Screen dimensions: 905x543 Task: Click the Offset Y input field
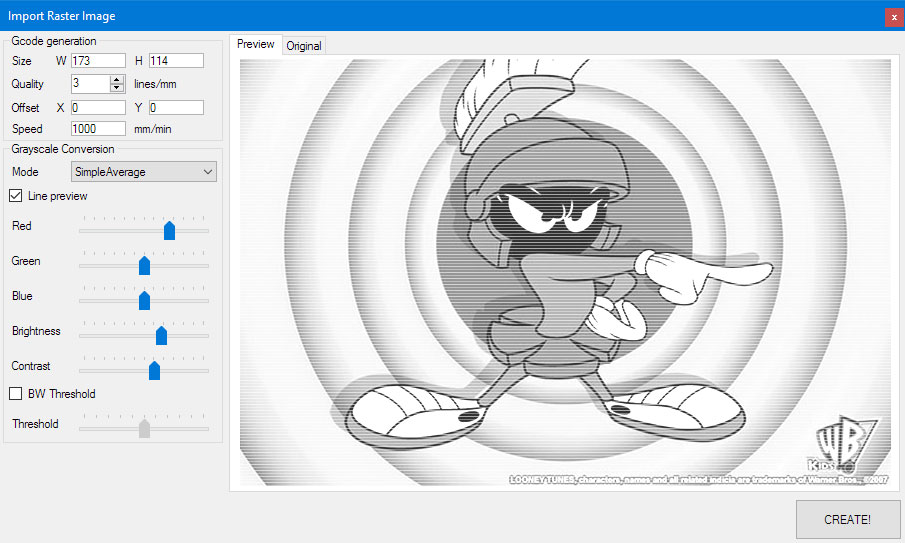coord(176,107)
